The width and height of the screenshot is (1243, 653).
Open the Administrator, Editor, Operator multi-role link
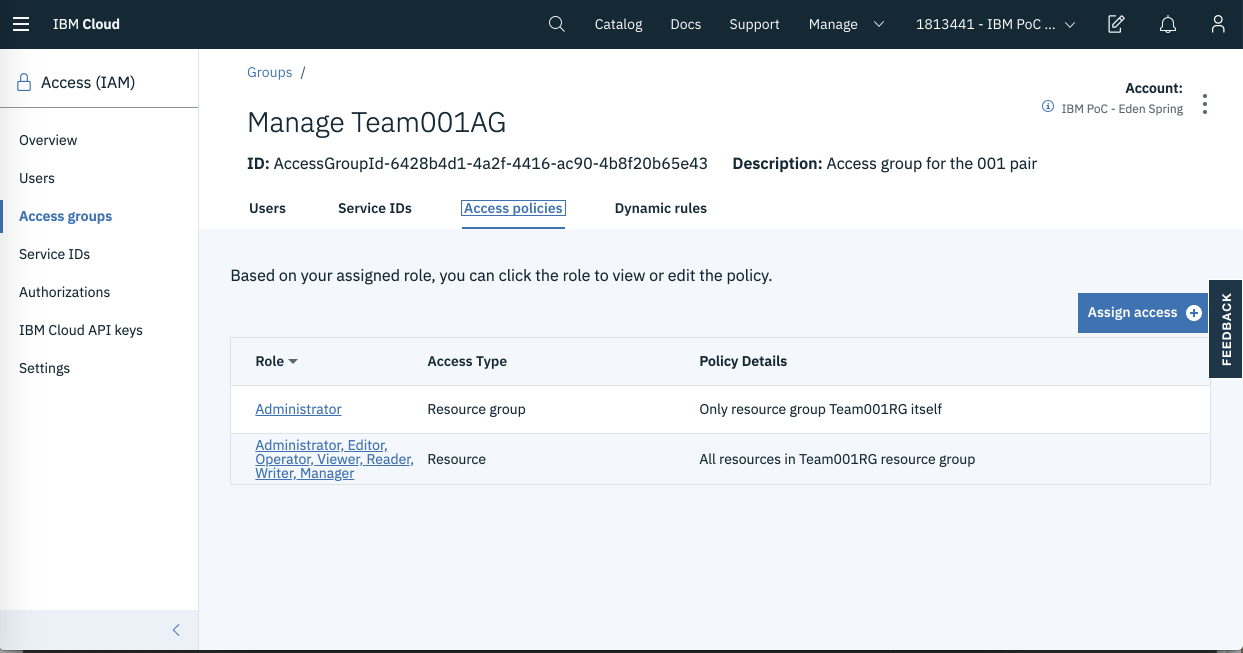pyautogui.click(x=334, y=459)
